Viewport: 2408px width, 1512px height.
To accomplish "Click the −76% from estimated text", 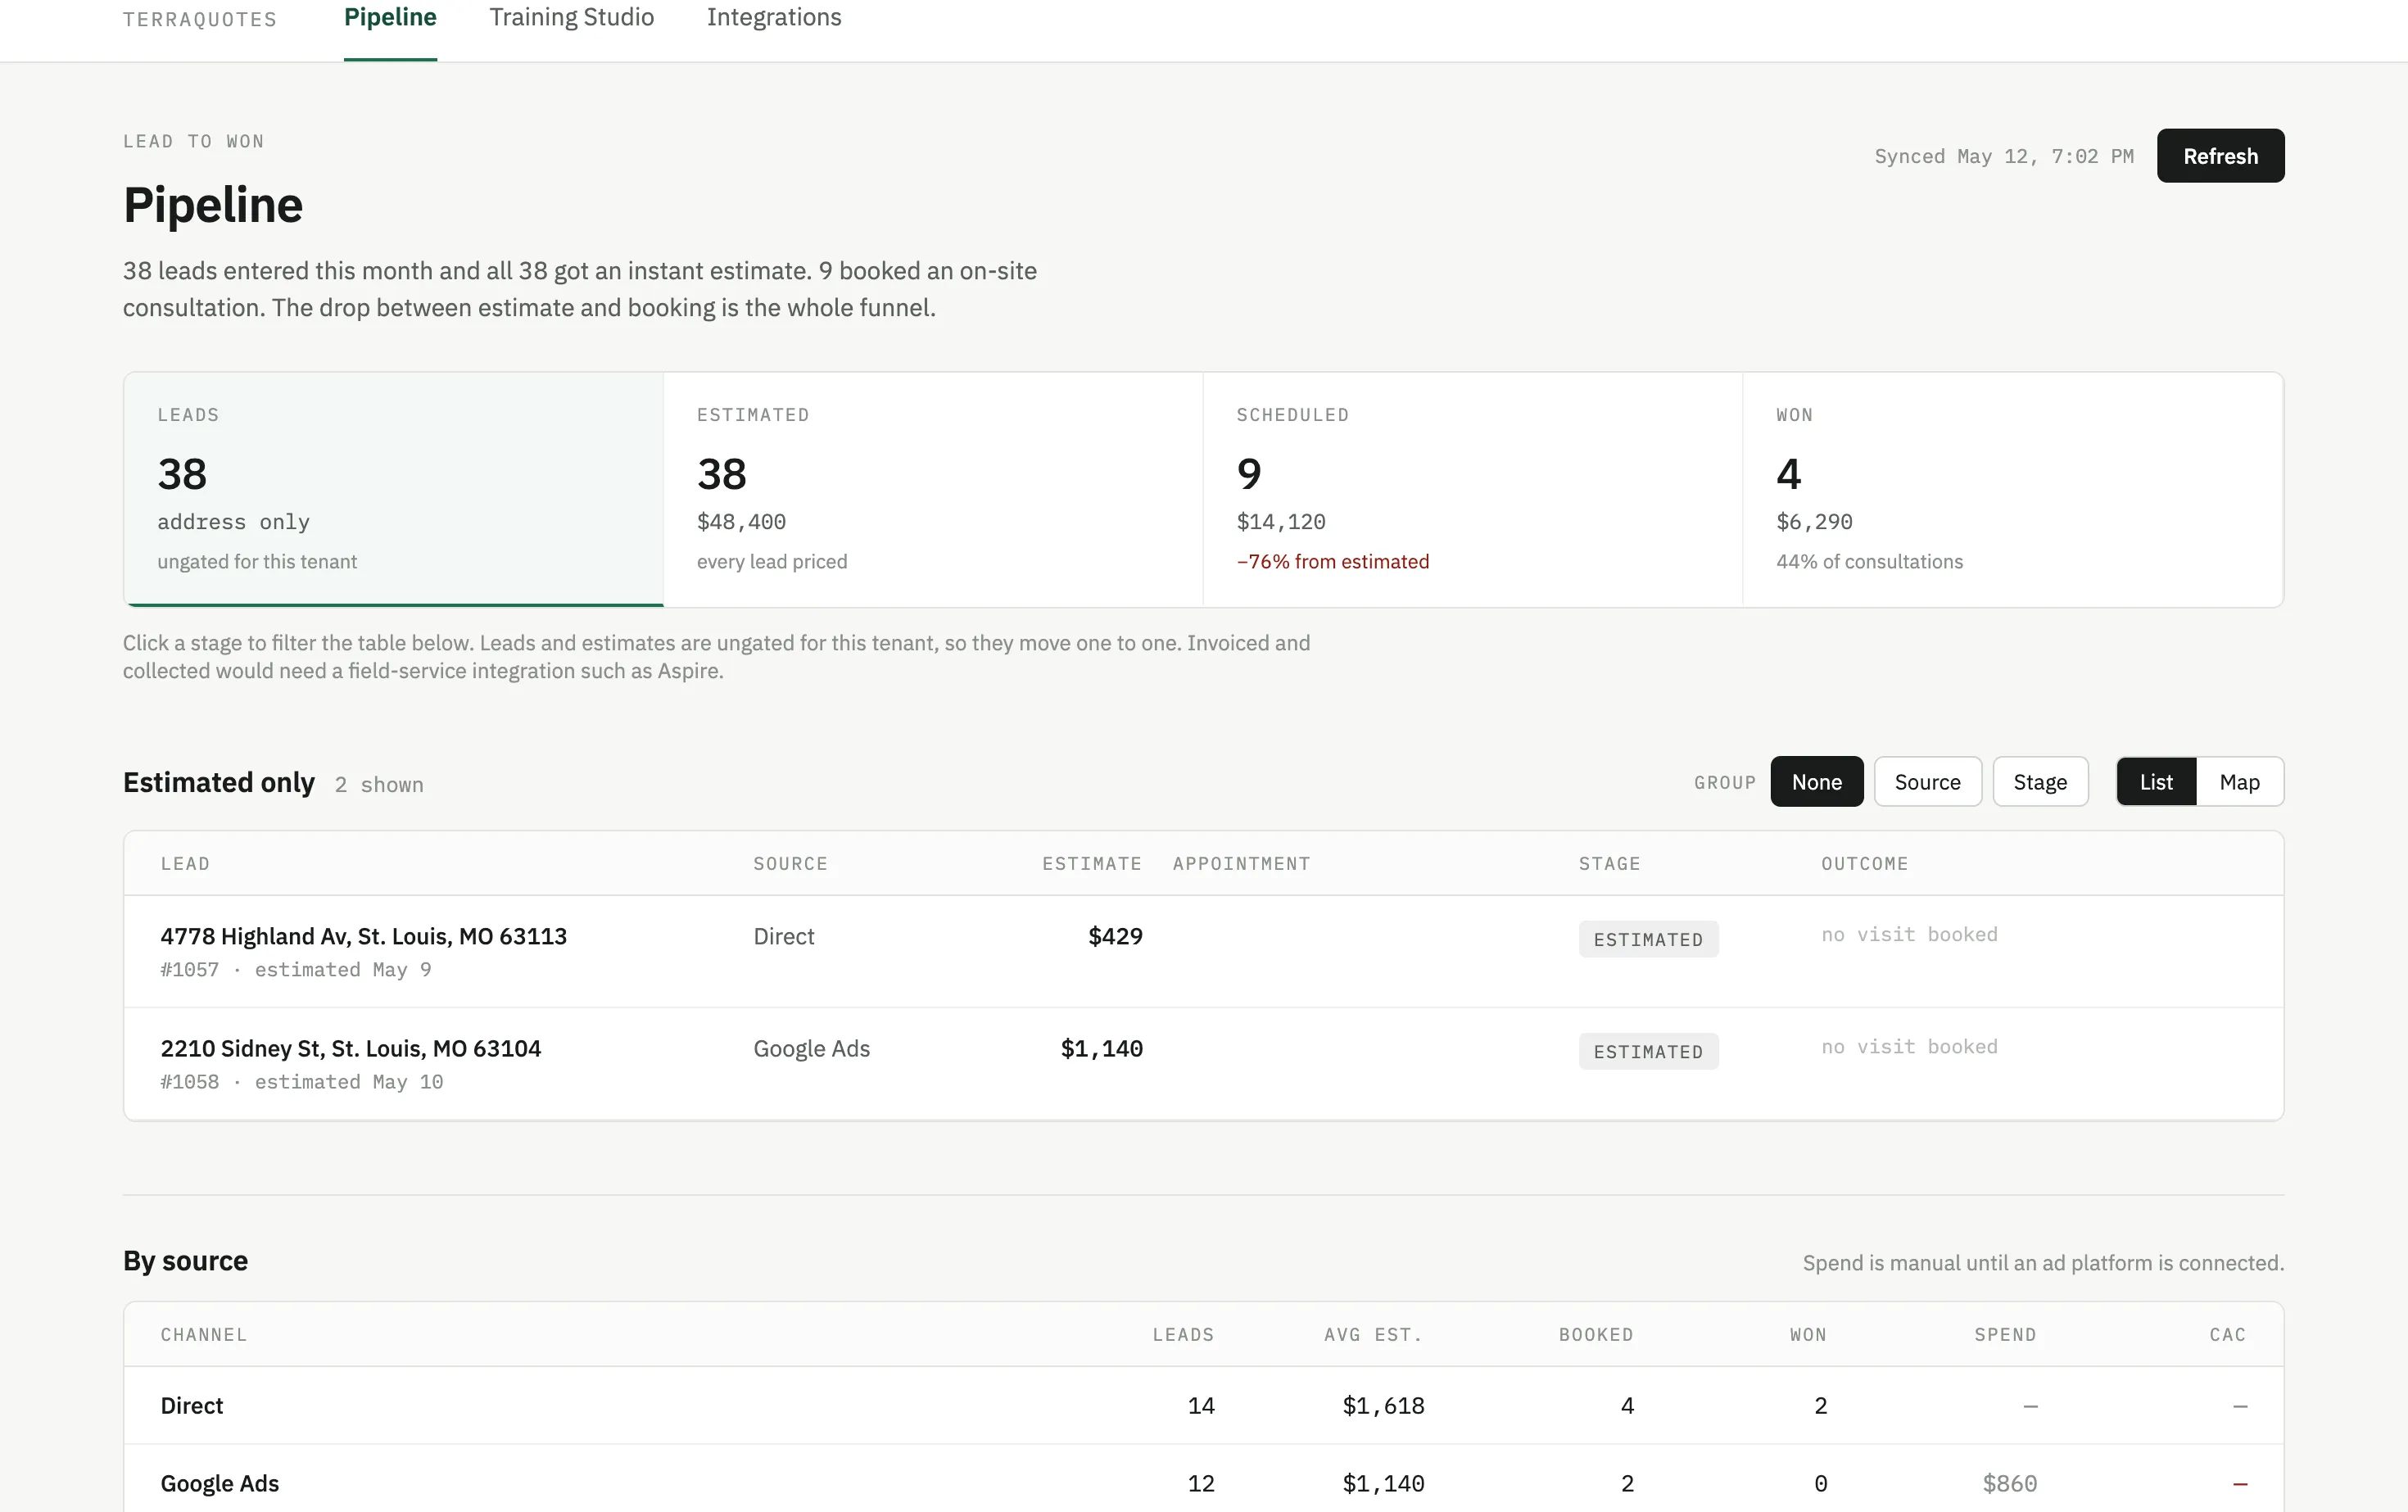I will pos(1332,562).
